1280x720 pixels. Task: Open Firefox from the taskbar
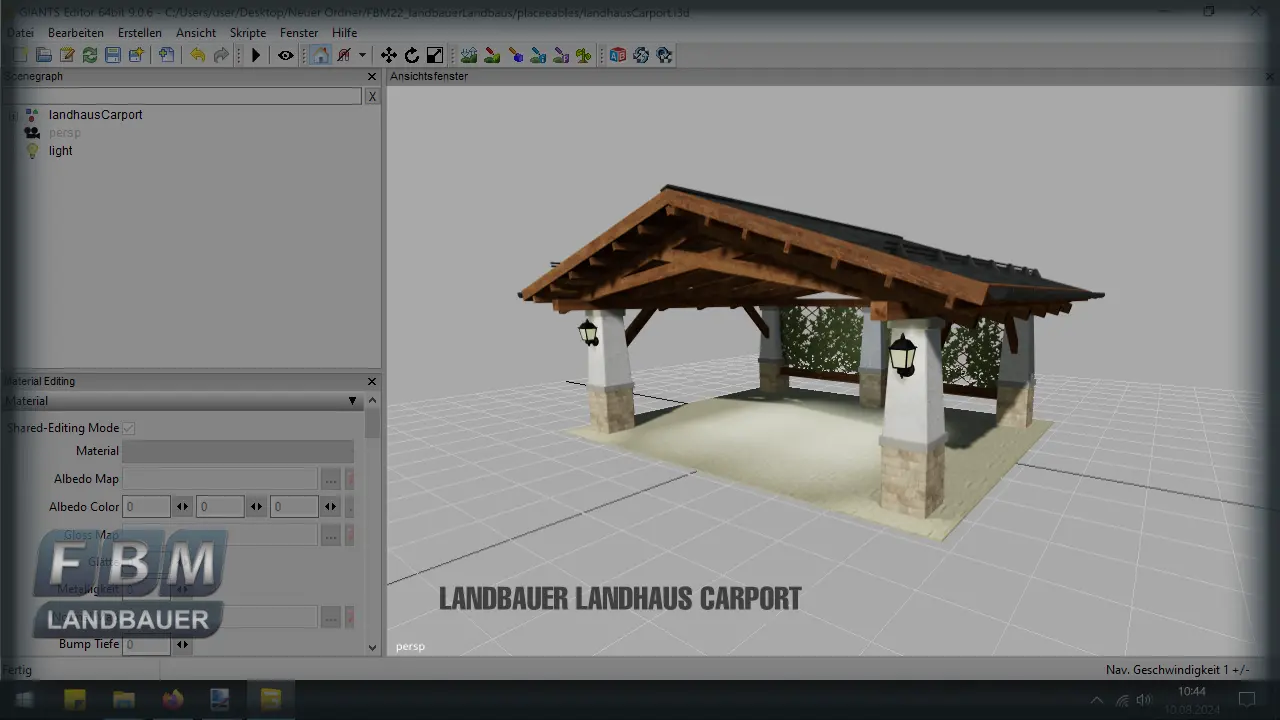click(173, 700)
